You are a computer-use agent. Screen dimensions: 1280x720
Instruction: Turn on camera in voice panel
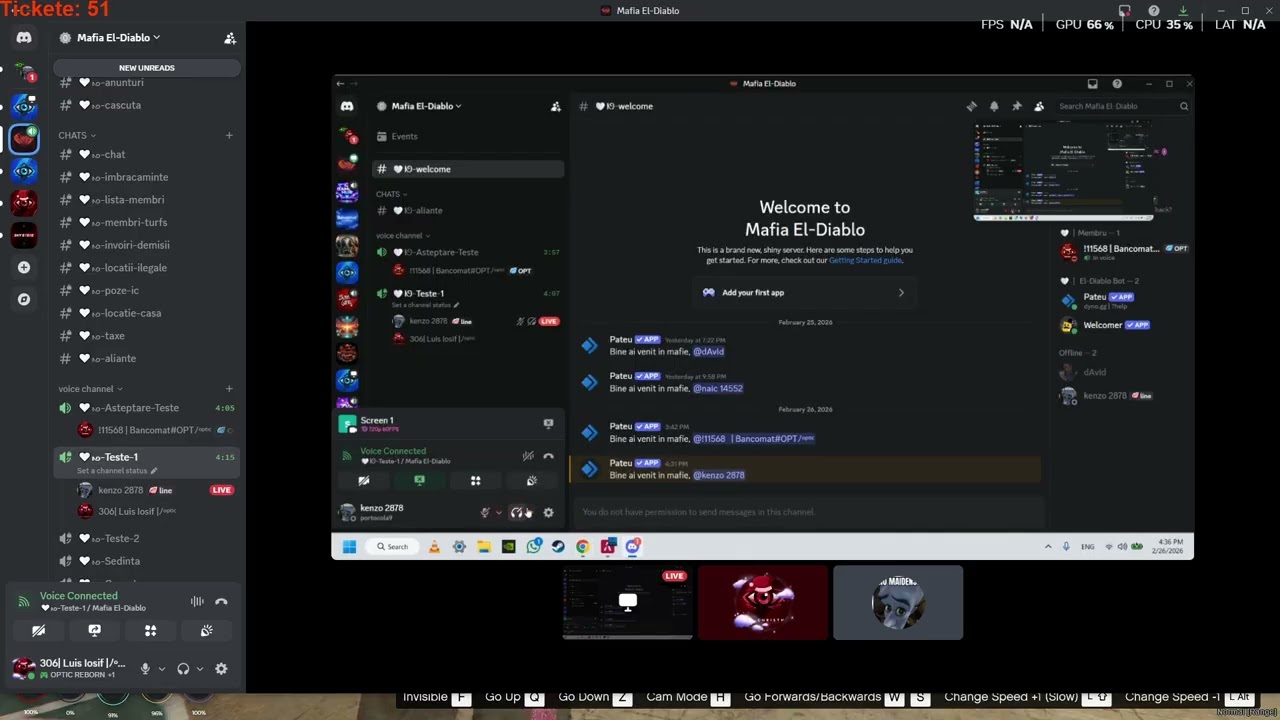coord(38,631)
